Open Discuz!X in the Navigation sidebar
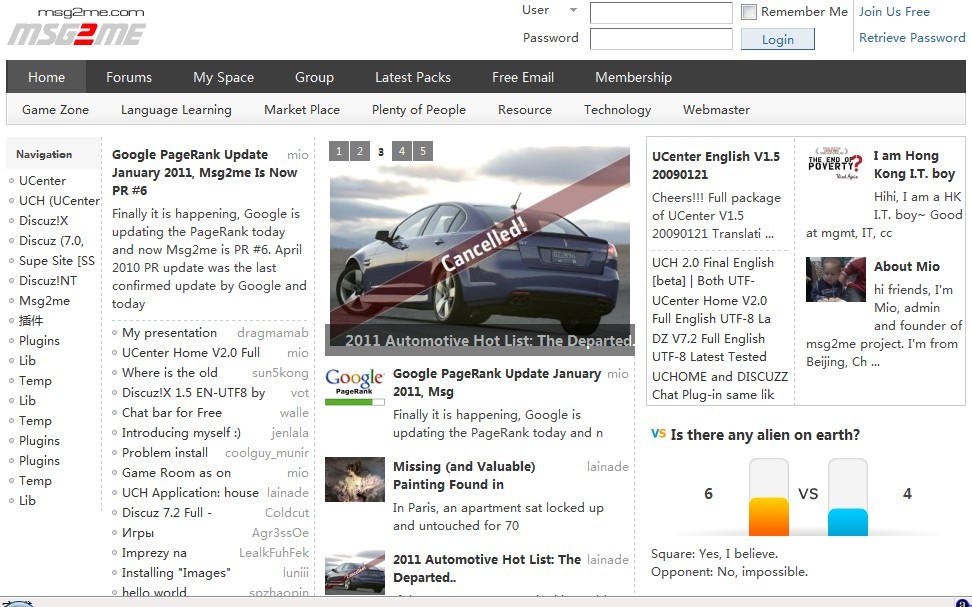Screen dimensions: 972x607 [x=43, y=221]
